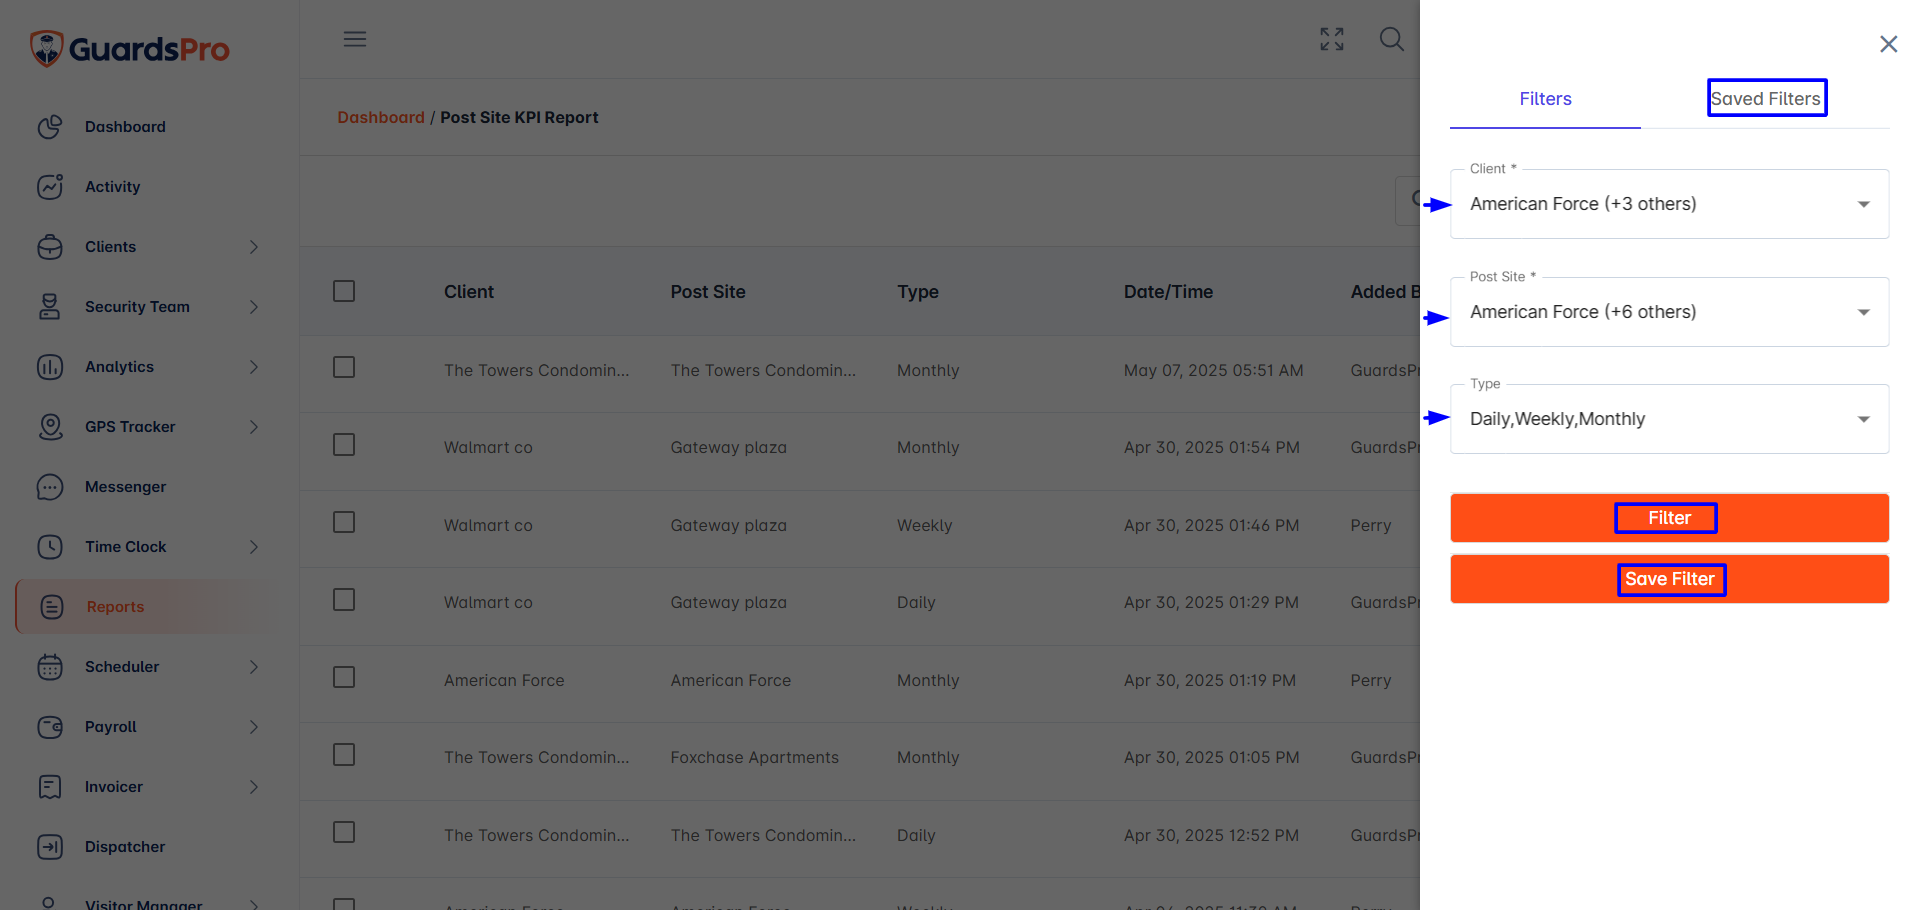Open Messenger in the sidebar
Screen dimensions: 1919x910
pos(125,487)
